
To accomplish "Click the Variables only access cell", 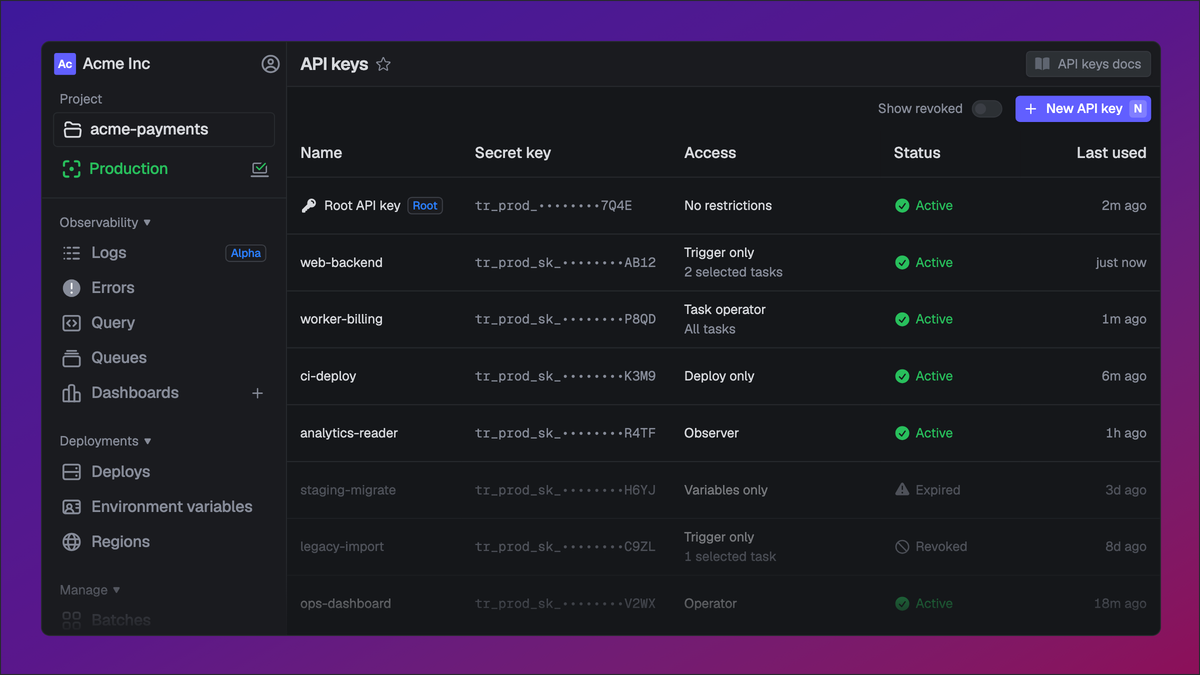I will click(726, 490).
